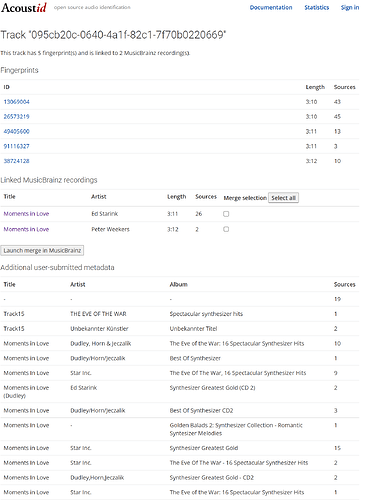Click the Additional user-submitted metadata heading
This screenshot has height=500, width=365.
pyautogui.click(x=57, y=267)
